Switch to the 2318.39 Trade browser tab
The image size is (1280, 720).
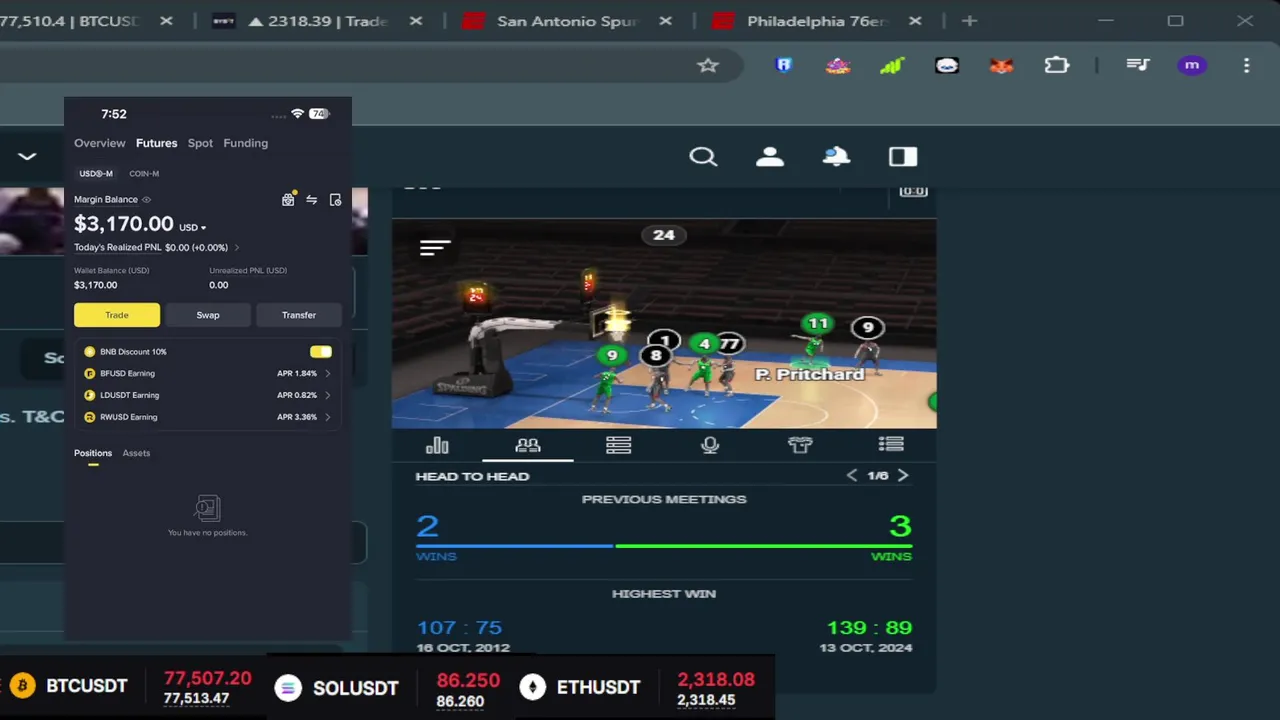pyautogui.click(x=318, y=21)
